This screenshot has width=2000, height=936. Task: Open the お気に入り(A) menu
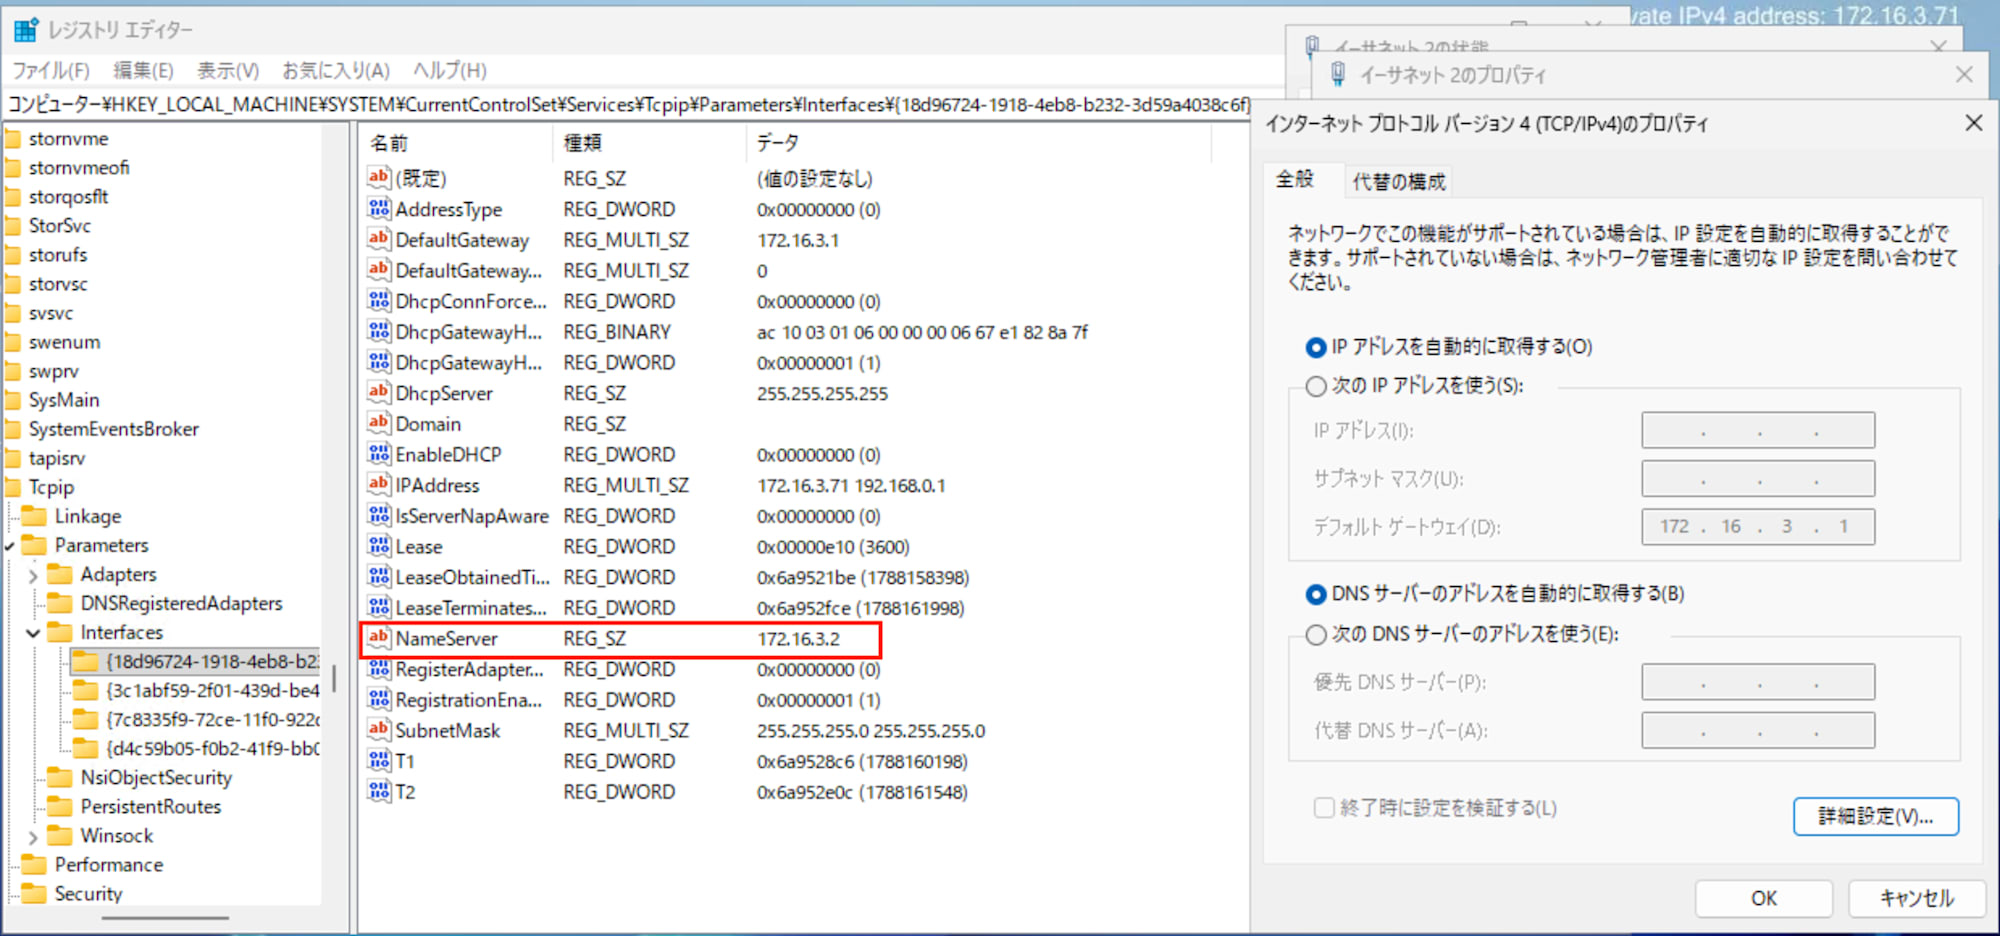coord(336,70)
